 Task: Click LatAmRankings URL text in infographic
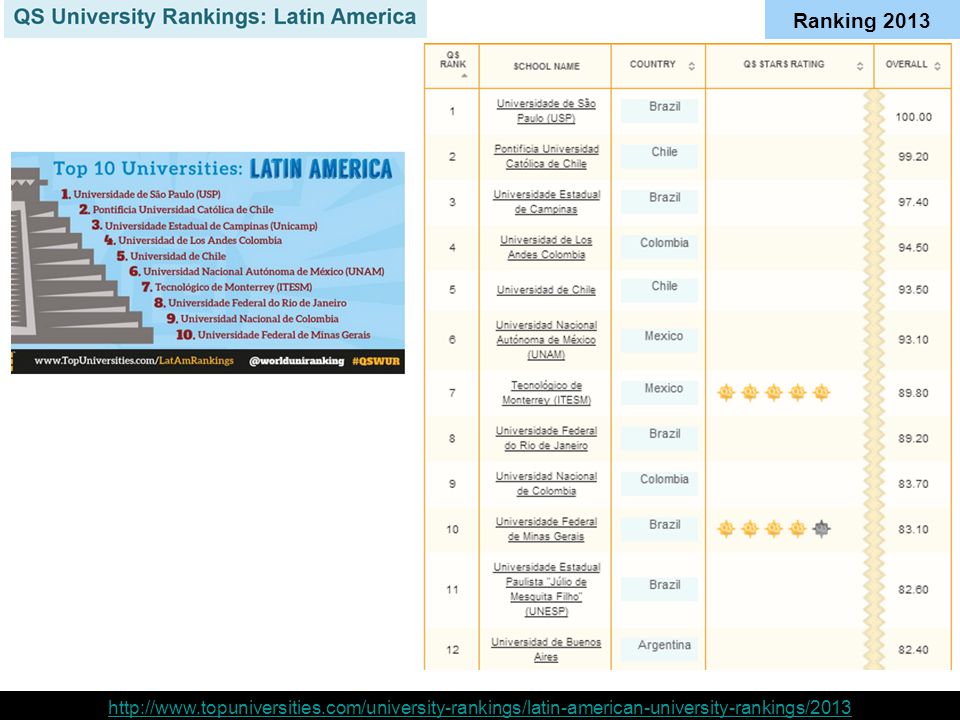(x=134, y=361)
